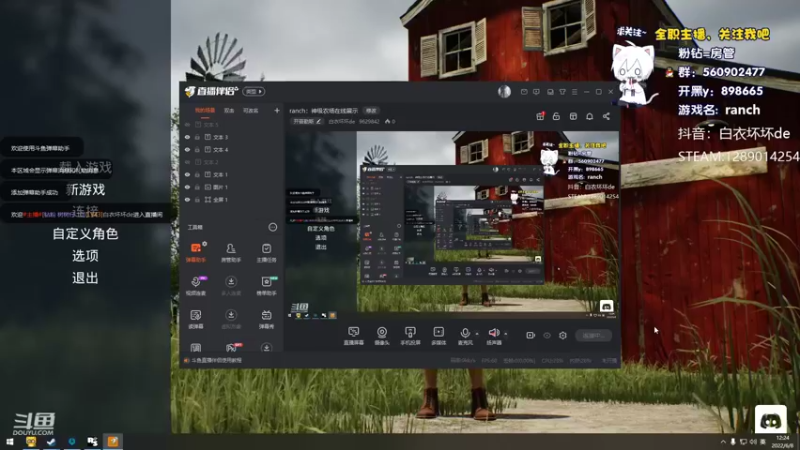Toggle the lock on the 文本3 layer
Viewport: 800px width, 450px height.
click(x=197, y=137)
